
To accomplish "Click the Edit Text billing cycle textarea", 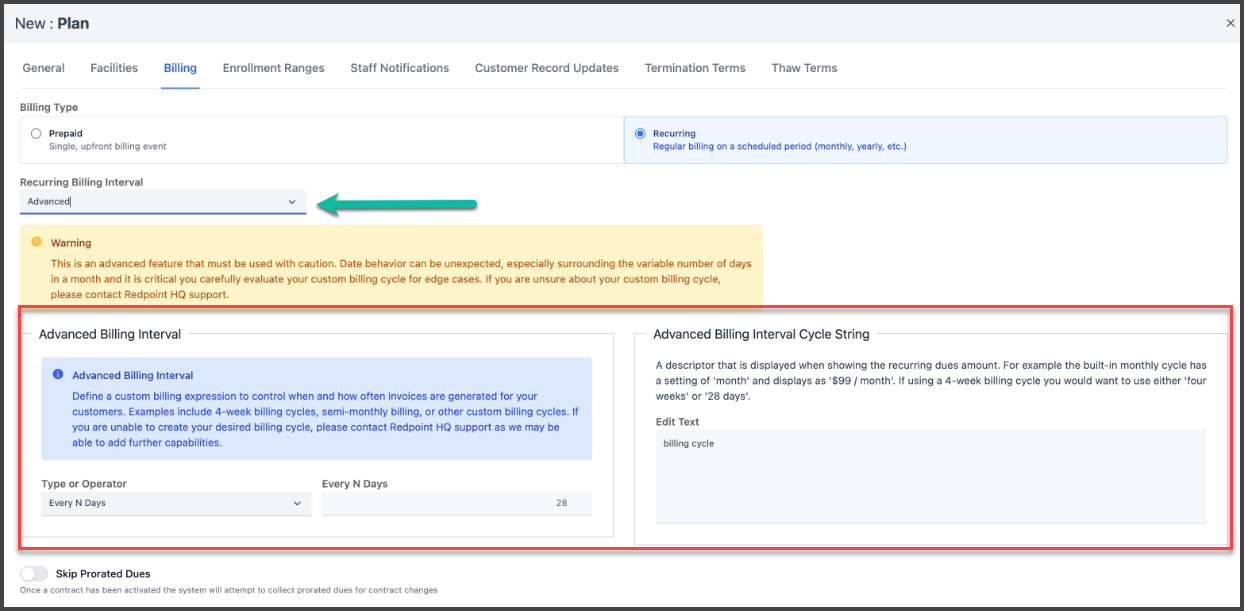I will click(x=930, y=475).
